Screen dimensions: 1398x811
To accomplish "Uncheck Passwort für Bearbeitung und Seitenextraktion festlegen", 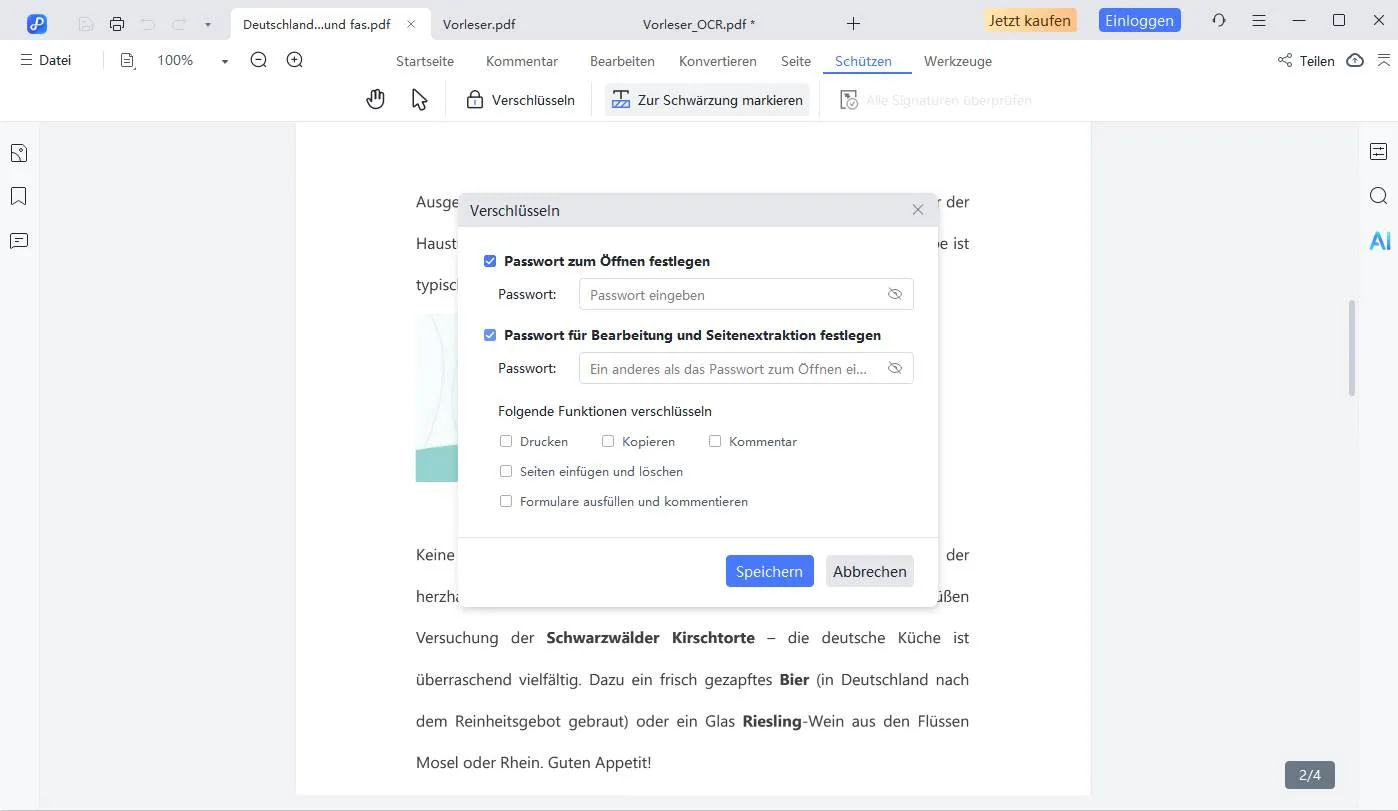I will click(490, 335).
